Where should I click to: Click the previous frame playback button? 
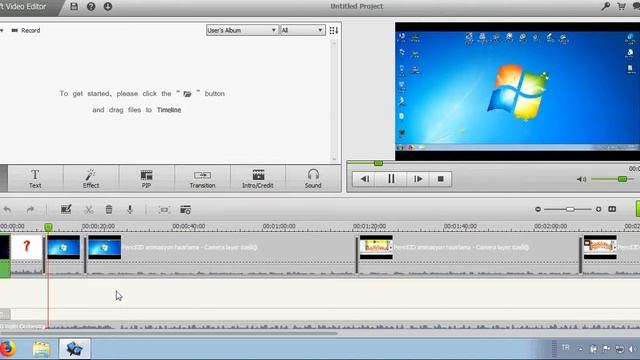(365, 179)
